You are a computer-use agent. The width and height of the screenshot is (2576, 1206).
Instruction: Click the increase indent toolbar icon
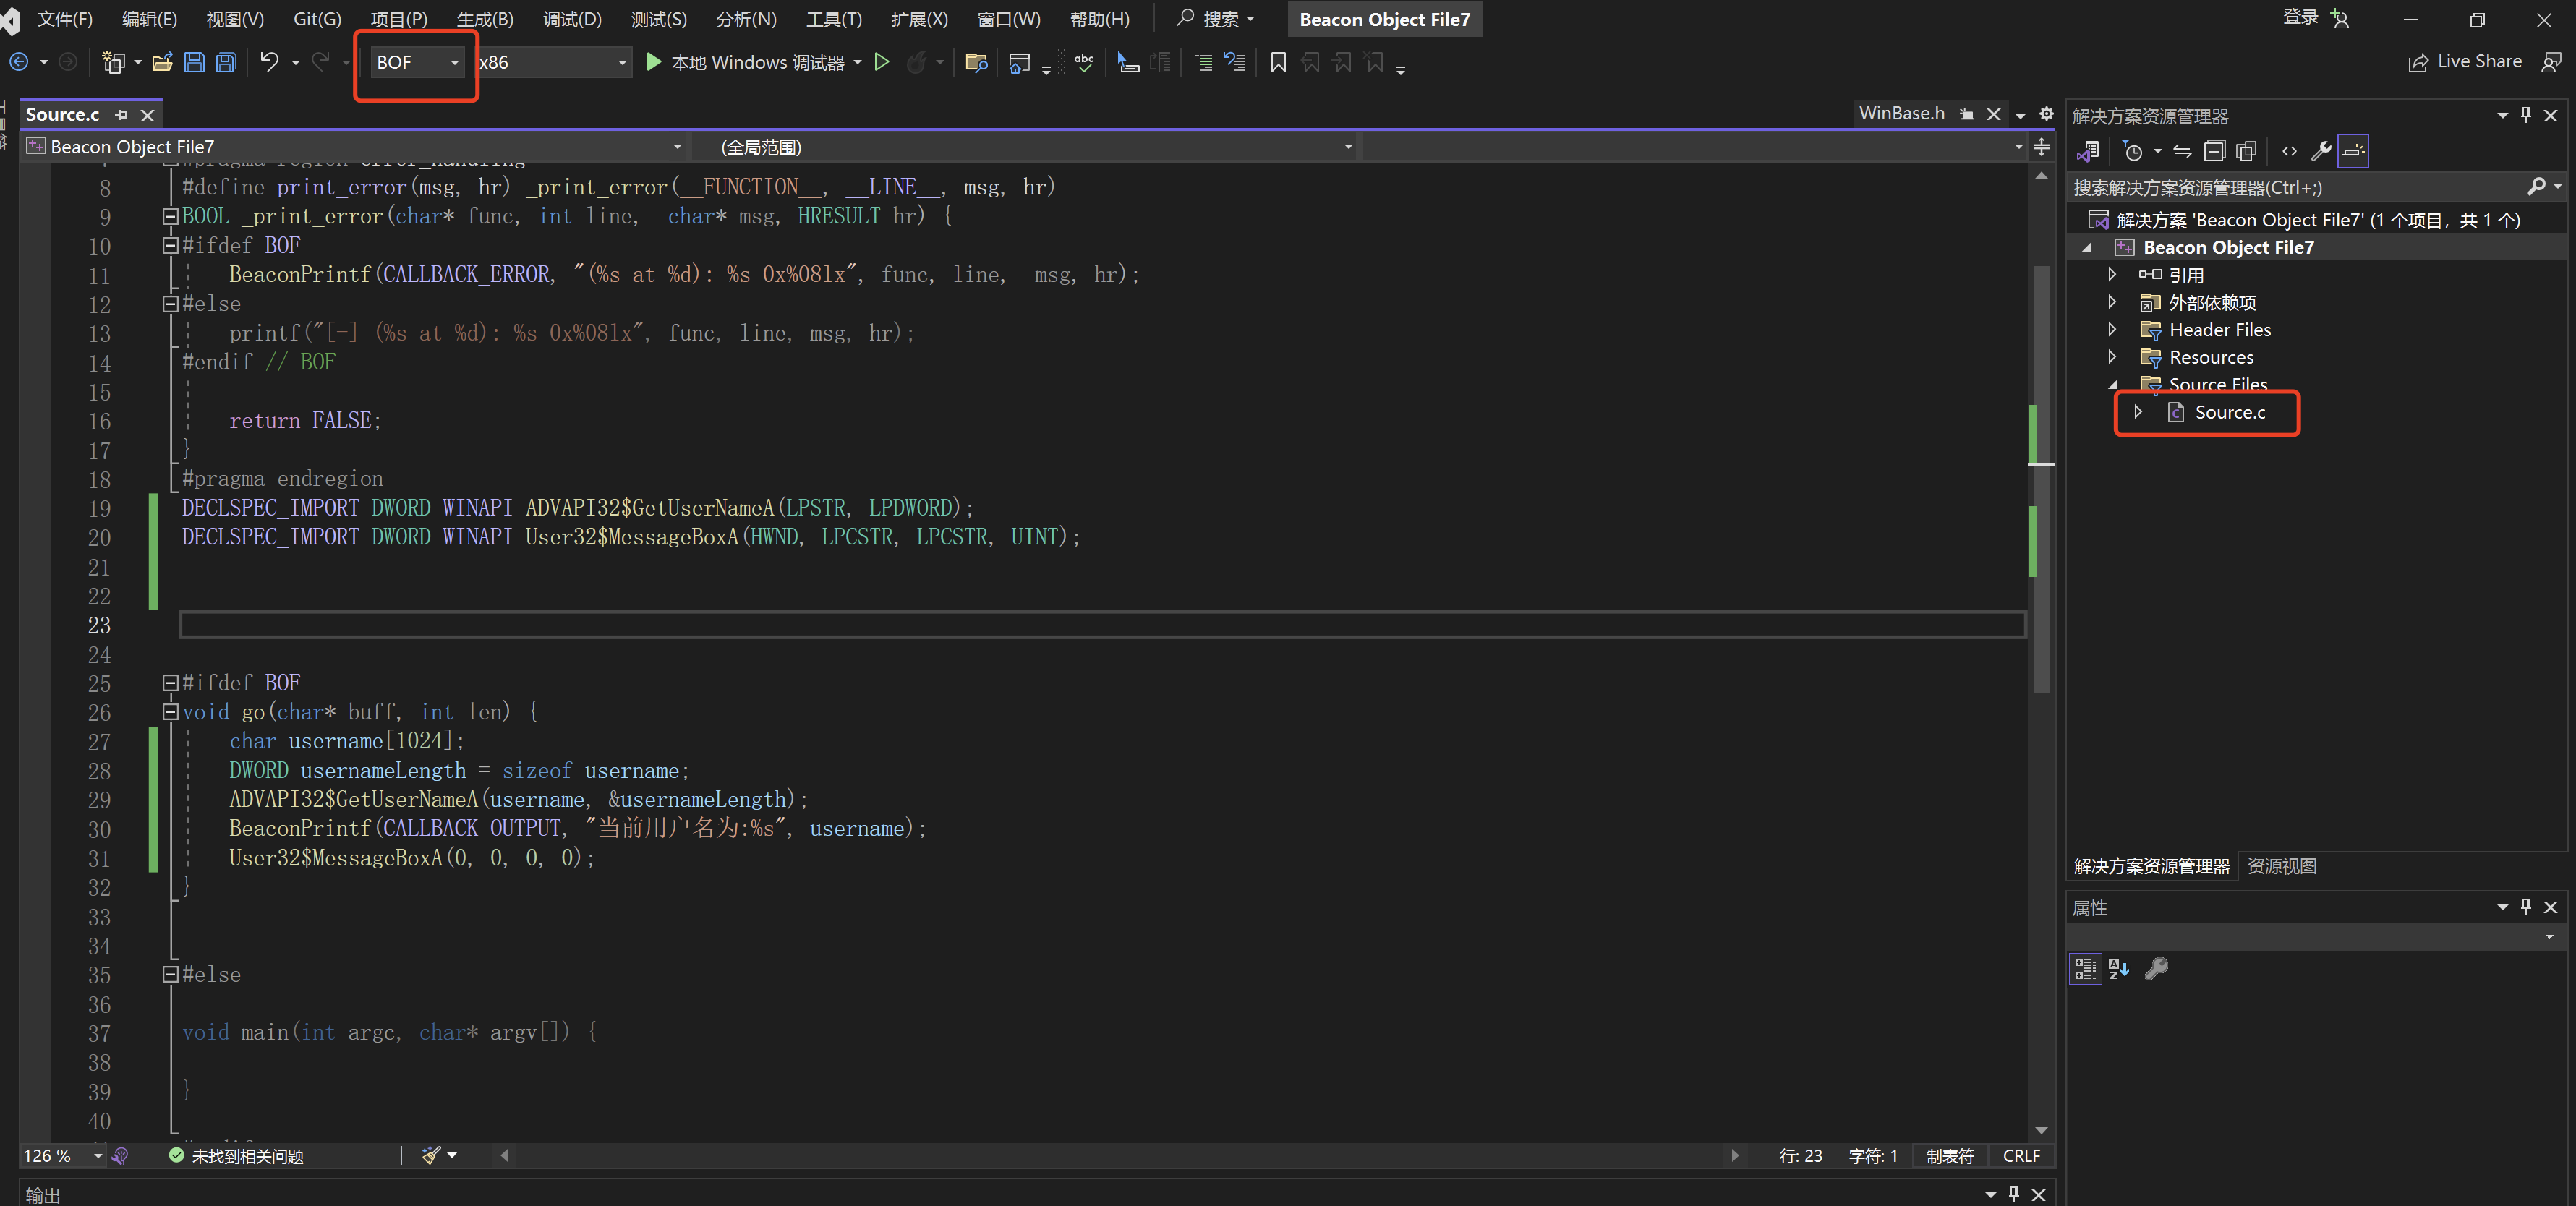1204,63
